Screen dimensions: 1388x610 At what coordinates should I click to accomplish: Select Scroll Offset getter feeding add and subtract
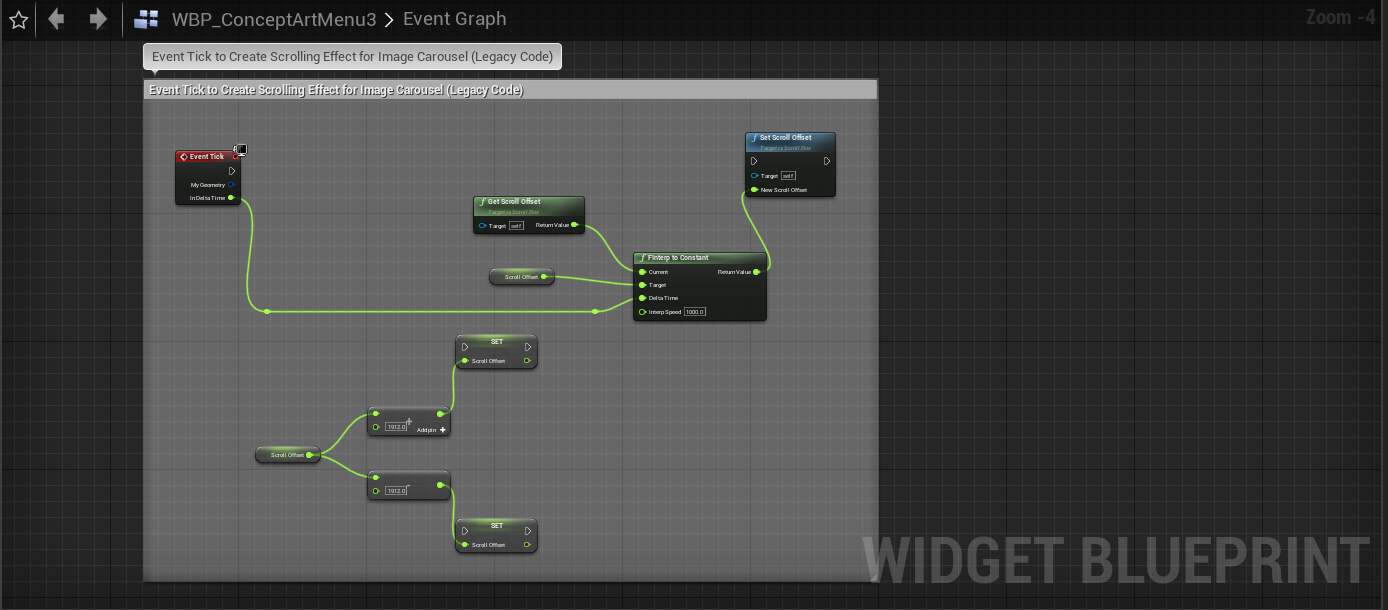(288, 455)
